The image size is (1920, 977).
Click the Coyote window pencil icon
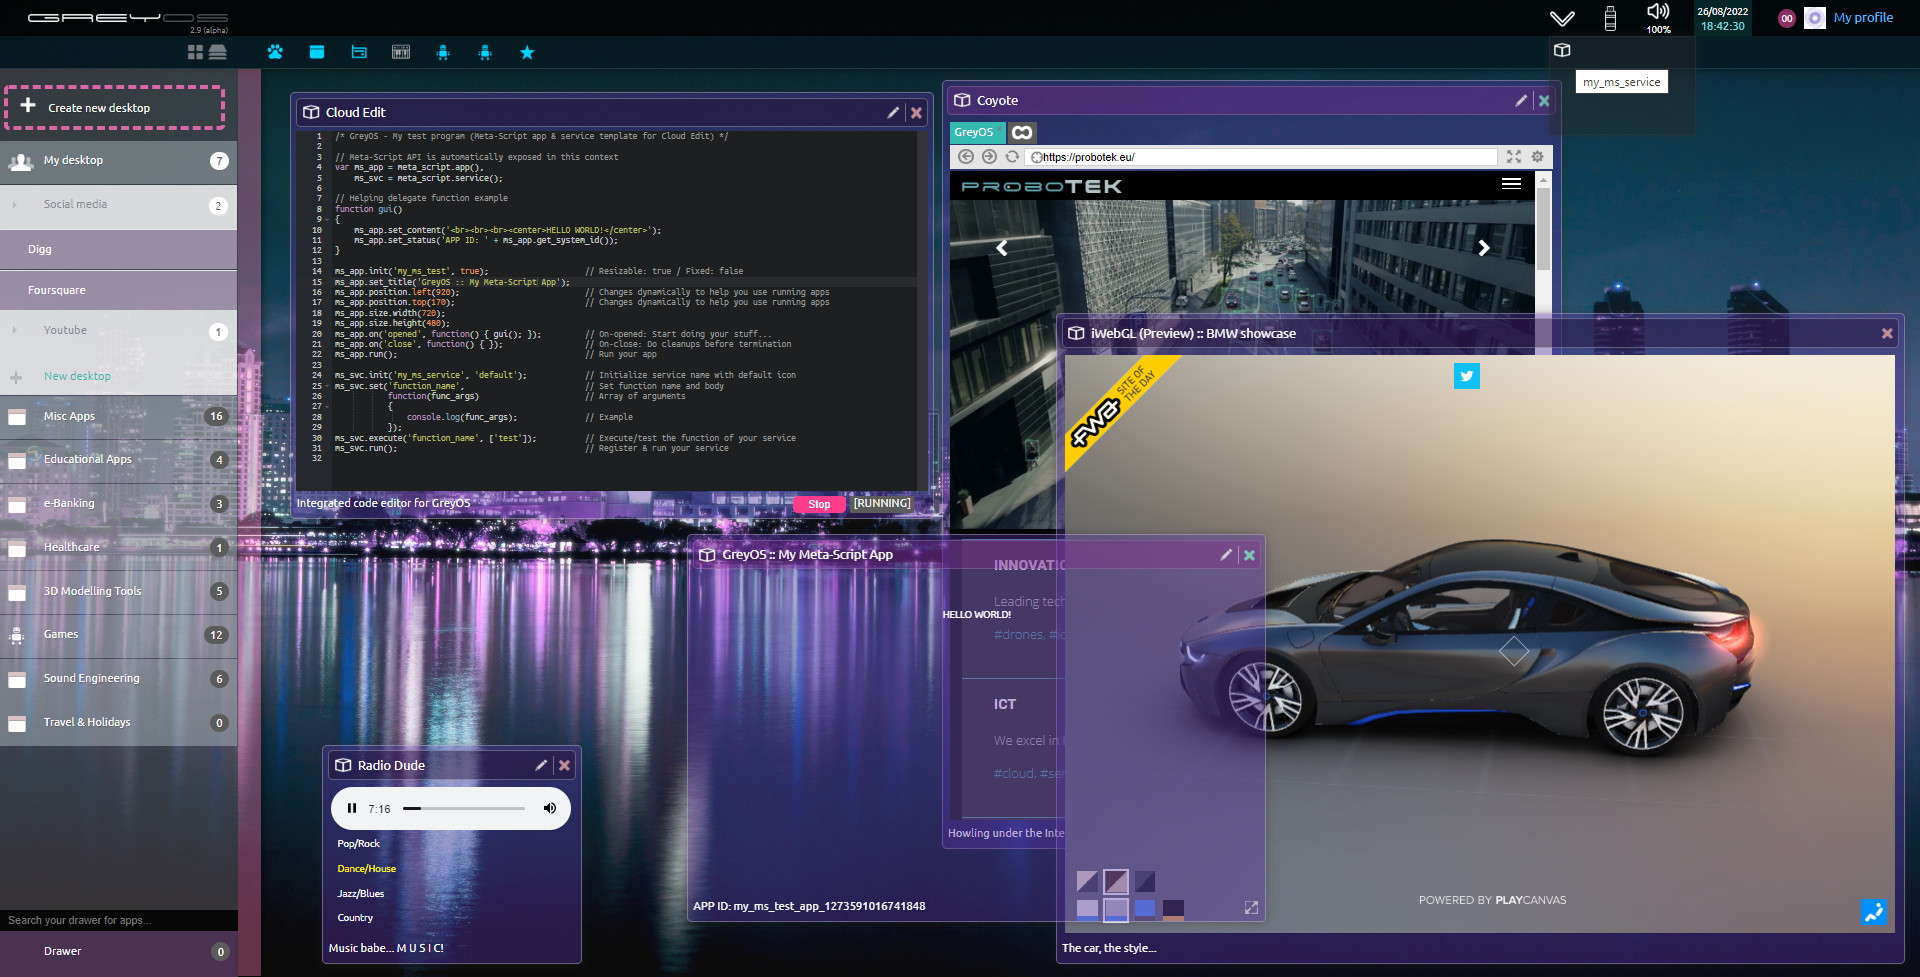[x=1521, y=101]
